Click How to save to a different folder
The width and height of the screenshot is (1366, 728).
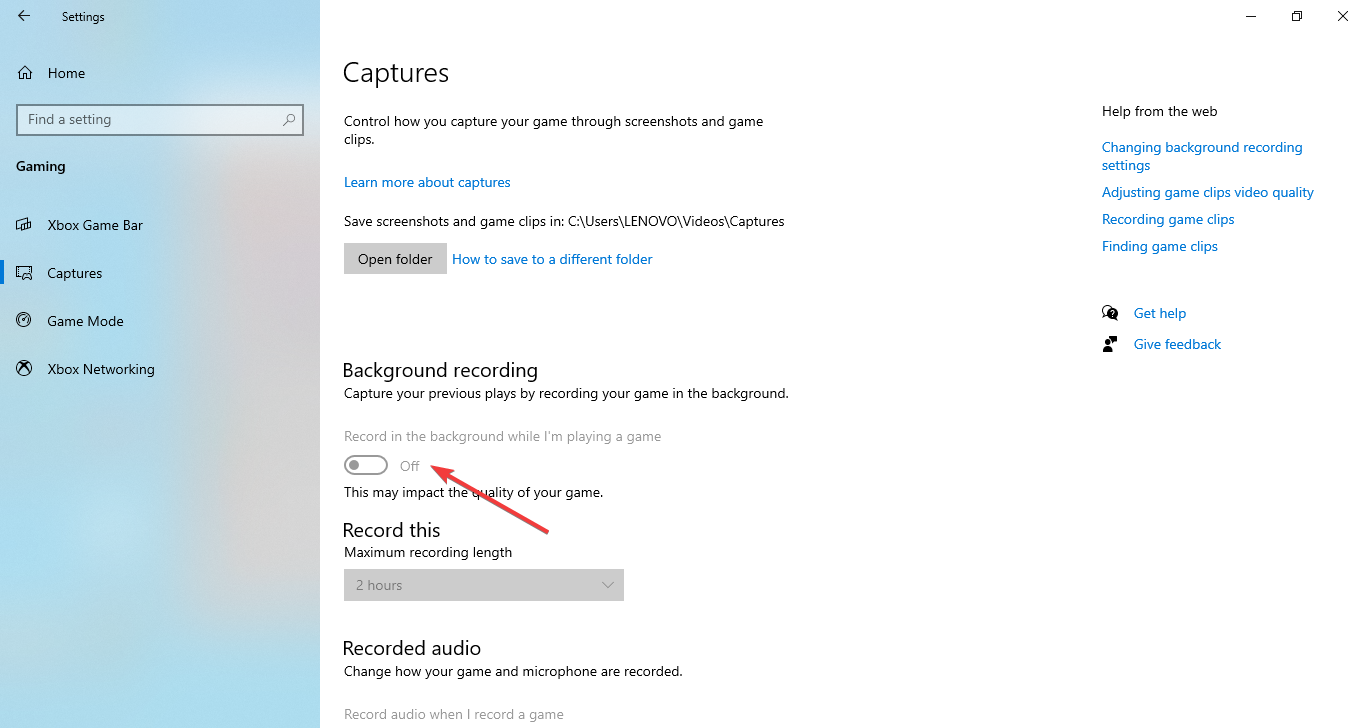coord(552,259)
